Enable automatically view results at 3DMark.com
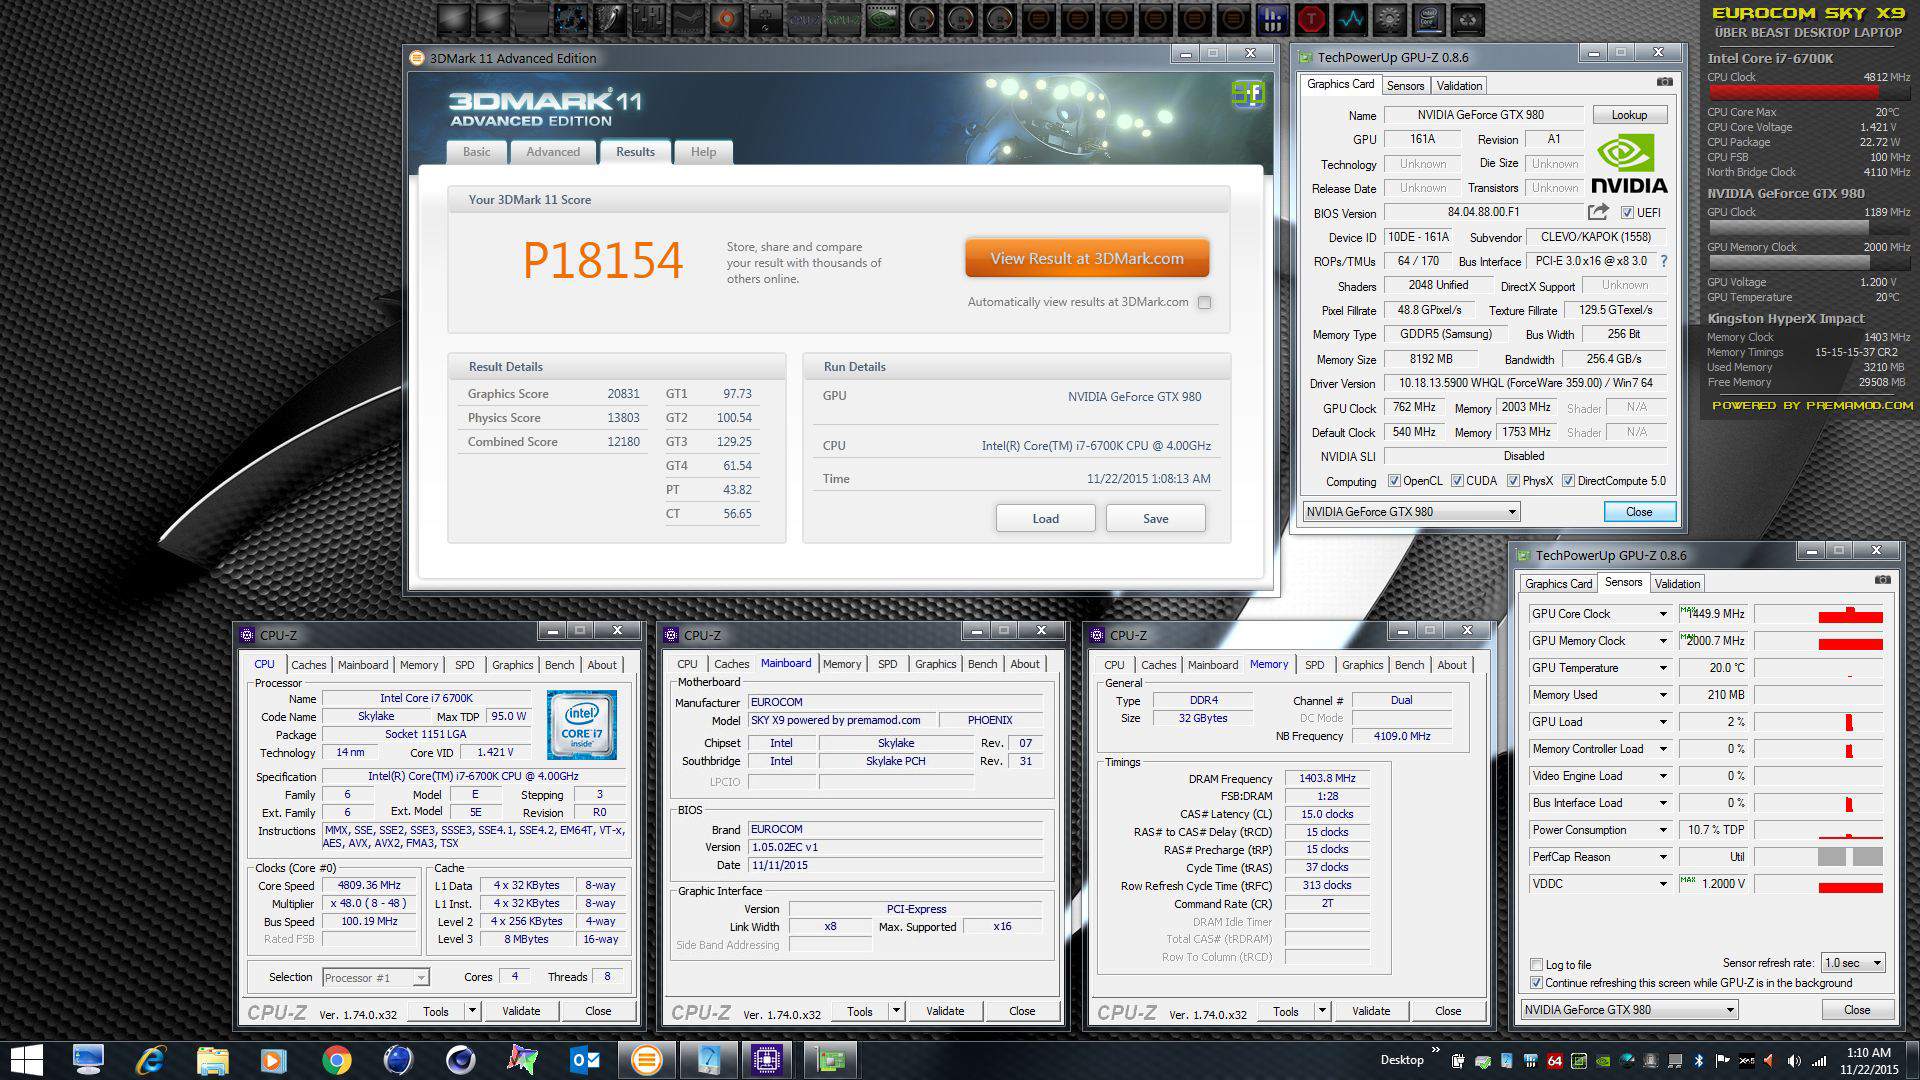 [x=1204, y=302]
